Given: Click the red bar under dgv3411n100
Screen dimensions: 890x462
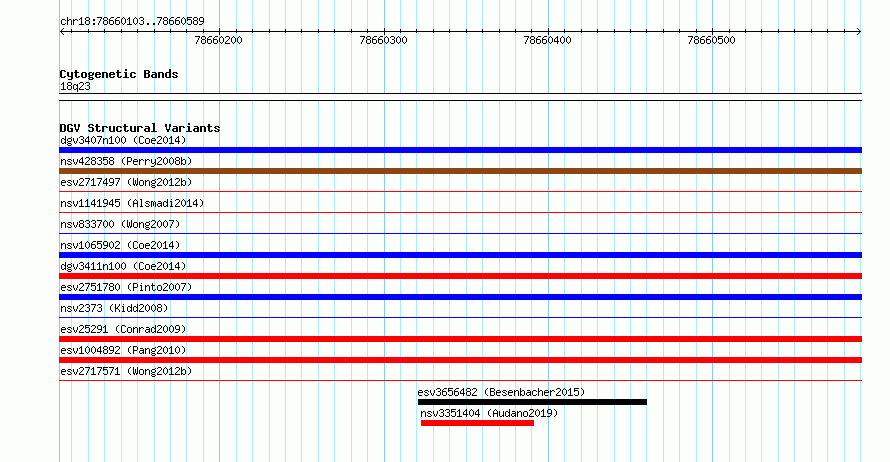Looking at the screenshot, I should coord(460,276).
